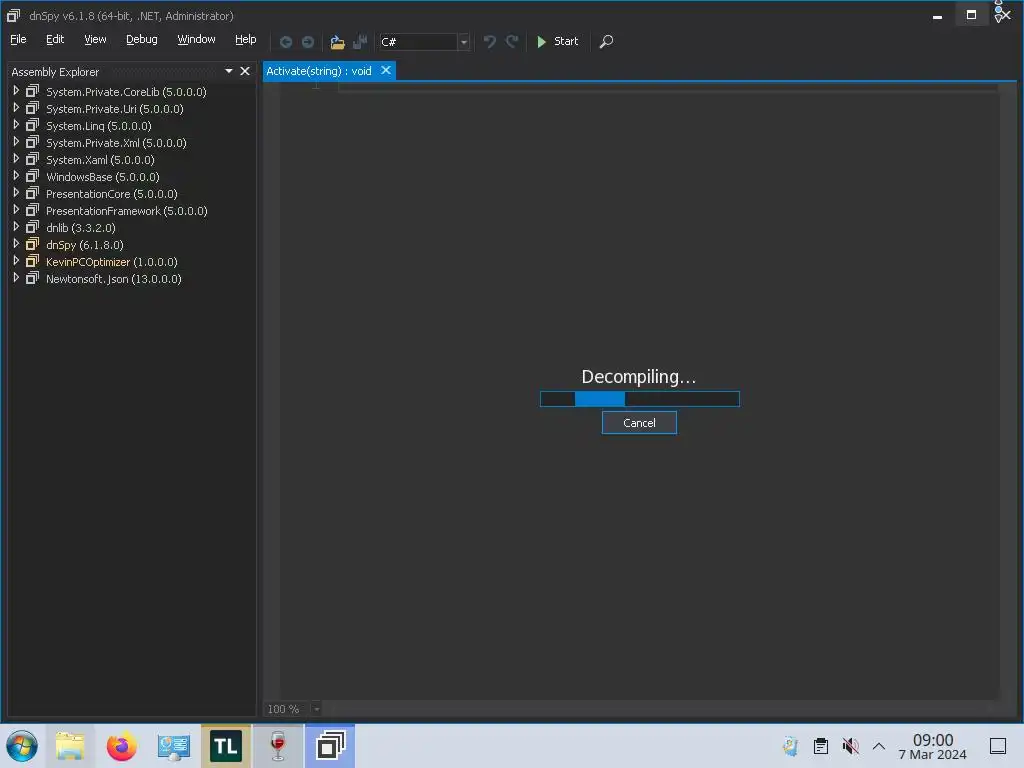Click the muted volume tray icon
This screenshot has height=768, width=1024.
click(850, 746)
